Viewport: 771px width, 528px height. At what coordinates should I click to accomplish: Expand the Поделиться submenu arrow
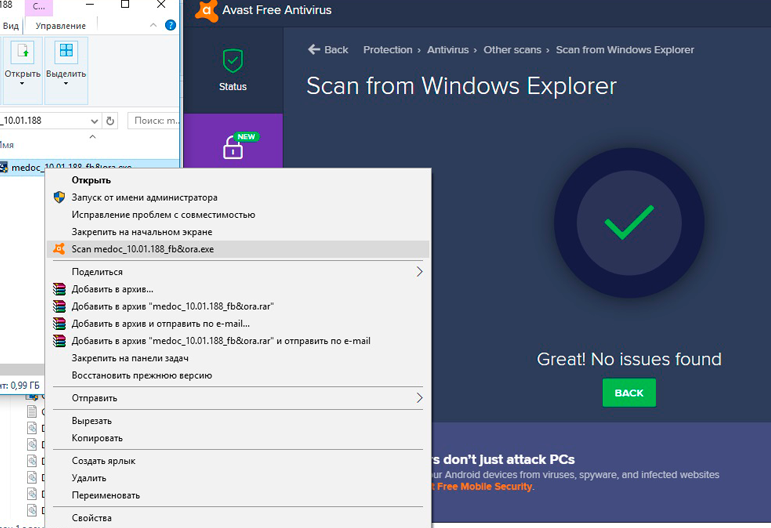click(x=419, y=272)
